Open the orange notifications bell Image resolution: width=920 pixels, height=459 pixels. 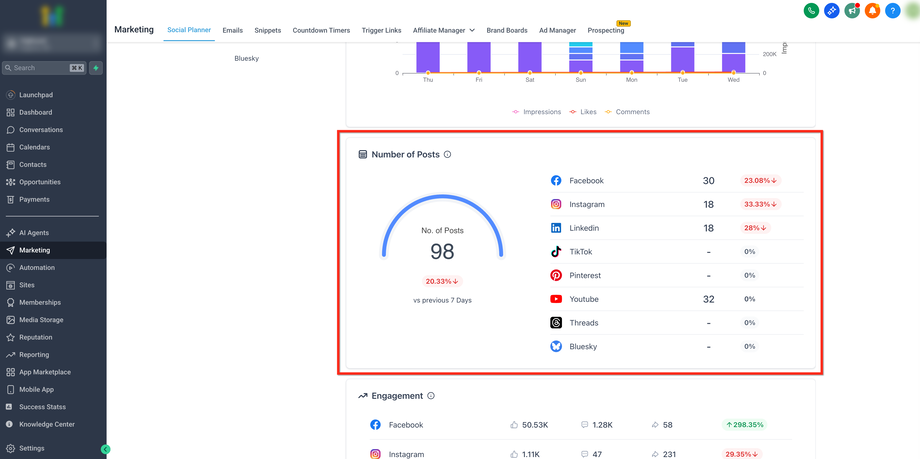coord(872,10)
